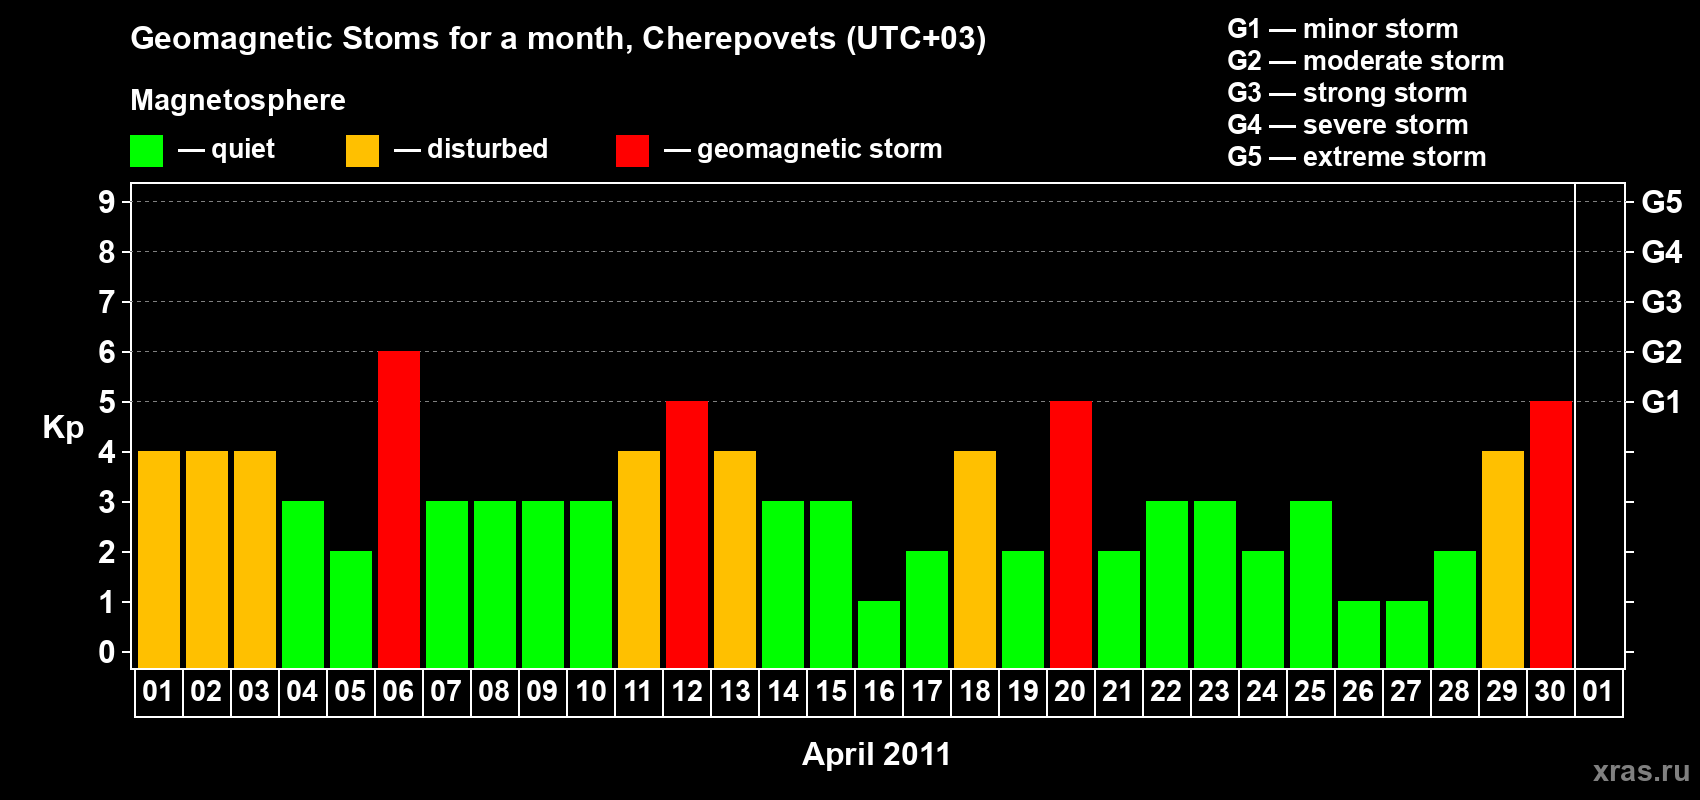Click the orange bar for April 01

[159, 560]
